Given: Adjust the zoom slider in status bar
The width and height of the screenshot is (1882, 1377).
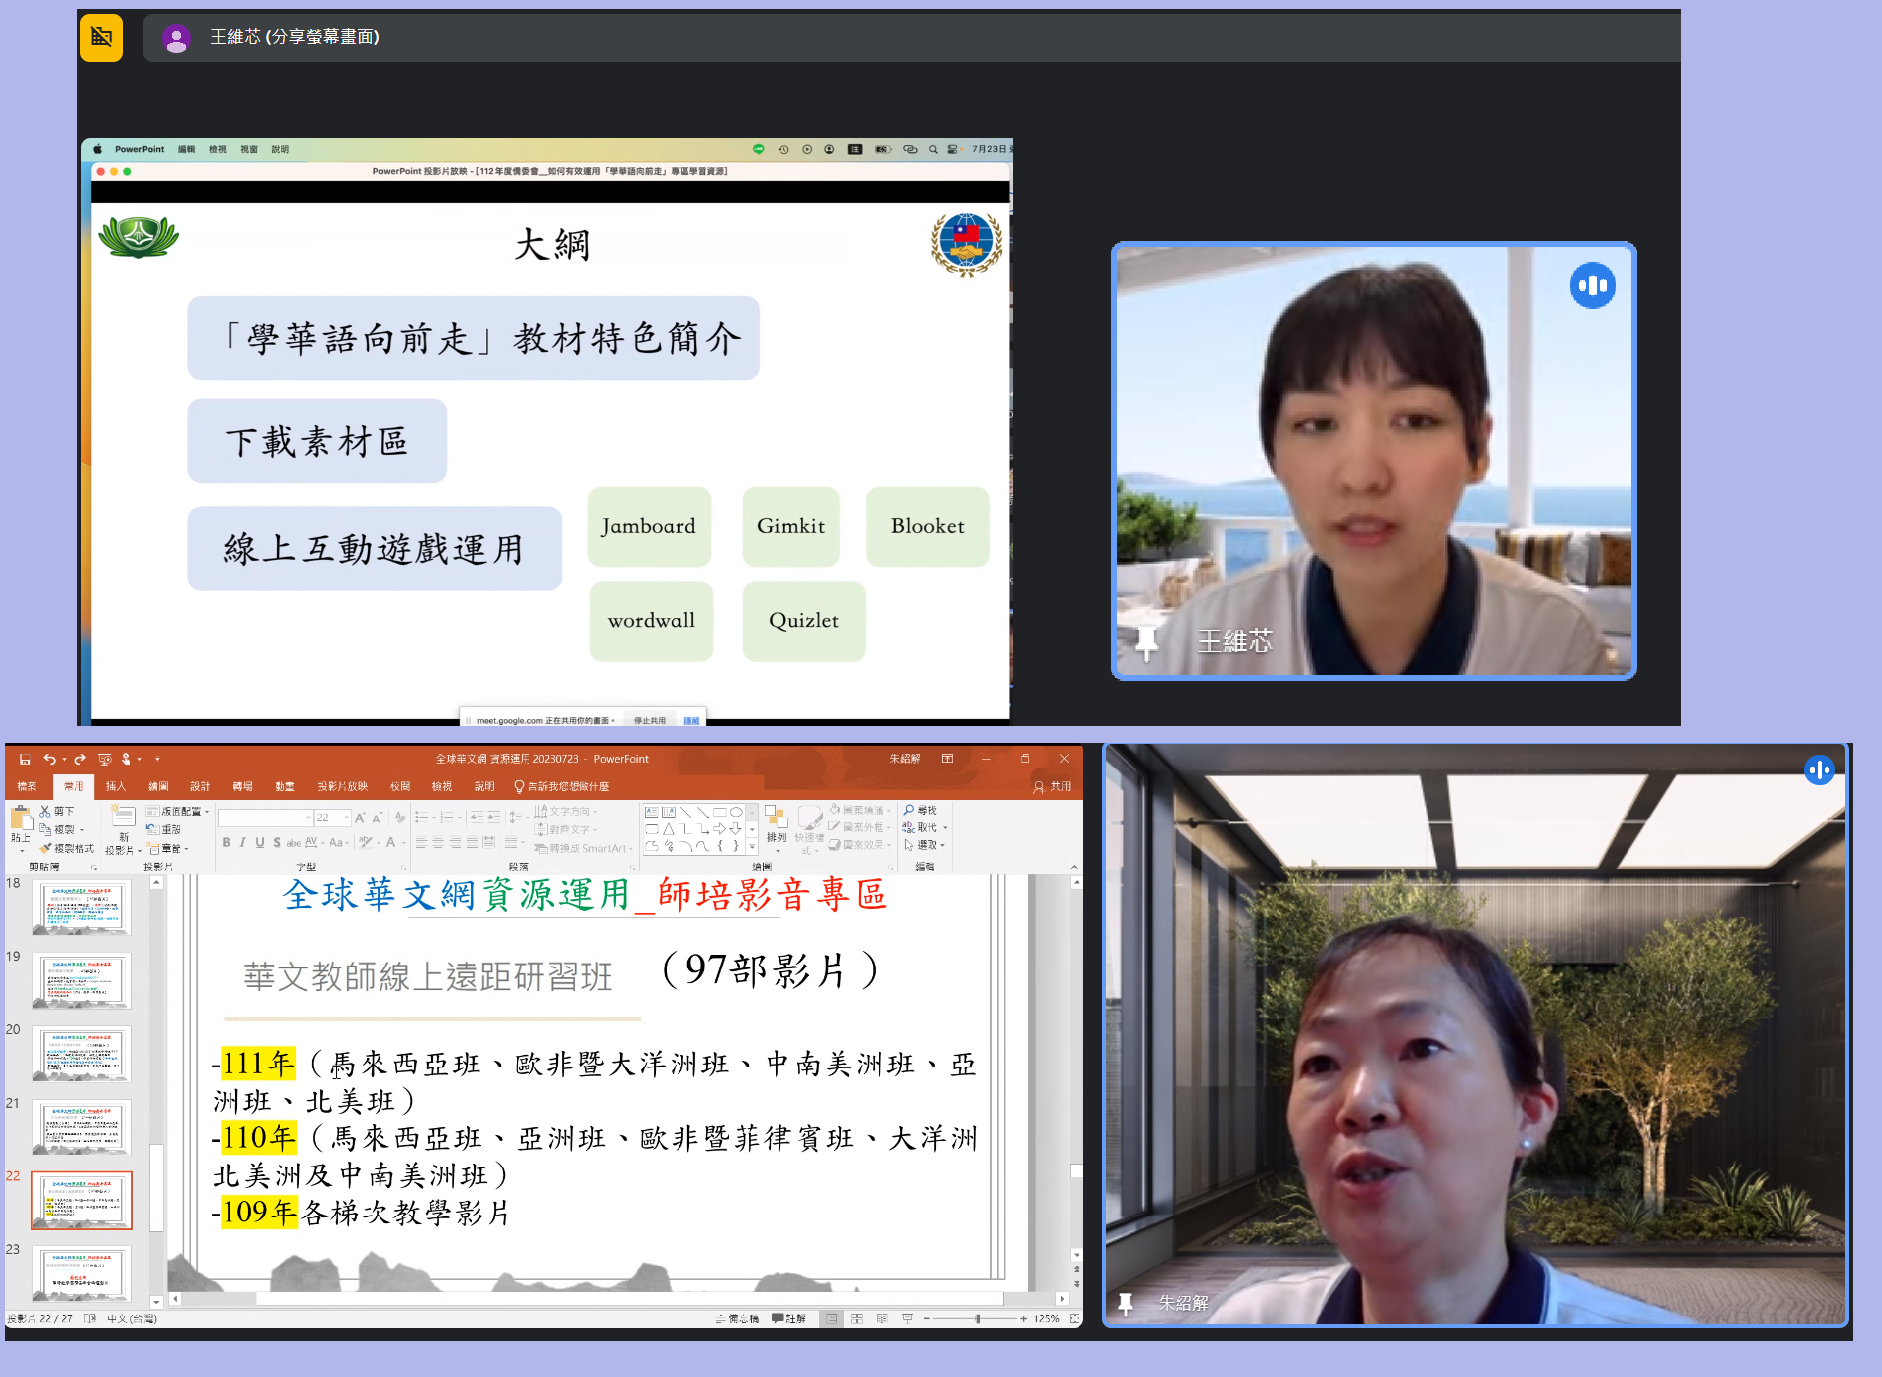Looking at the screenshot, I should [977, 1319].
